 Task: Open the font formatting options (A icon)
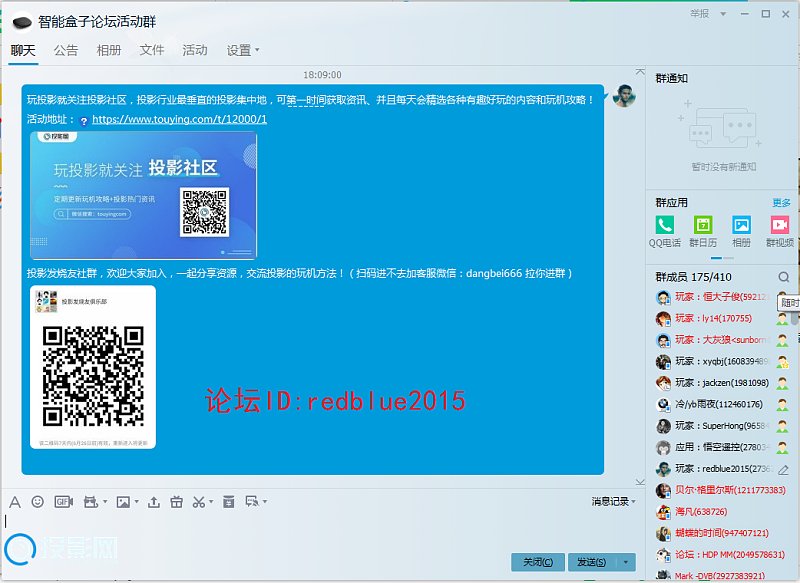[x=15, y=502]
